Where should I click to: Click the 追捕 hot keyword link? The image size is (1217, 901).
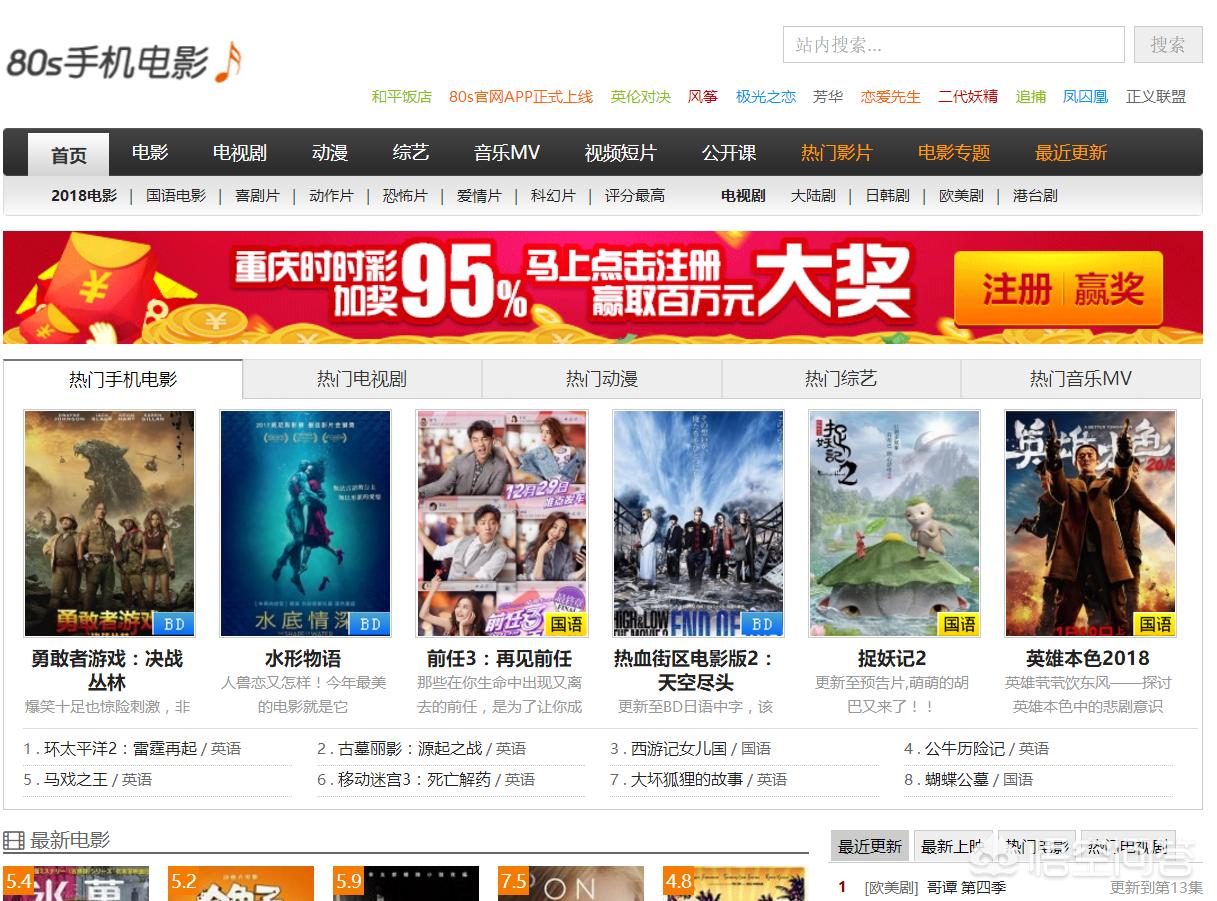[1031, 97]
